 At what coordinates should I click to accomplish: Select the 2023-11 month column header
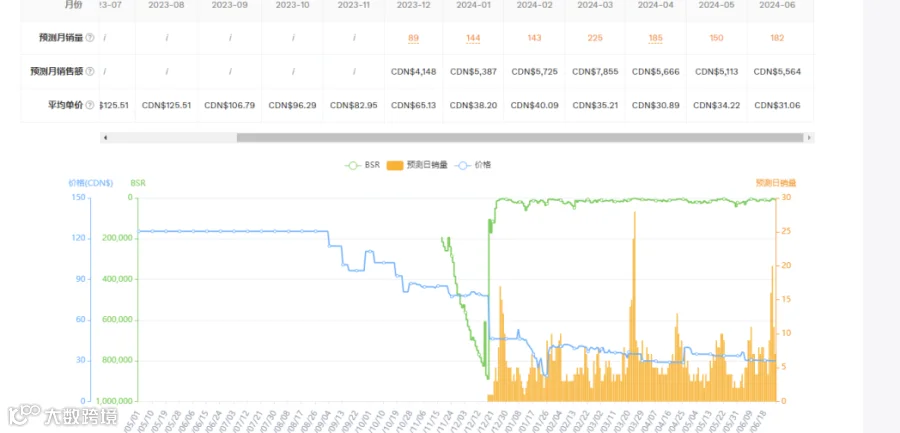354,5
